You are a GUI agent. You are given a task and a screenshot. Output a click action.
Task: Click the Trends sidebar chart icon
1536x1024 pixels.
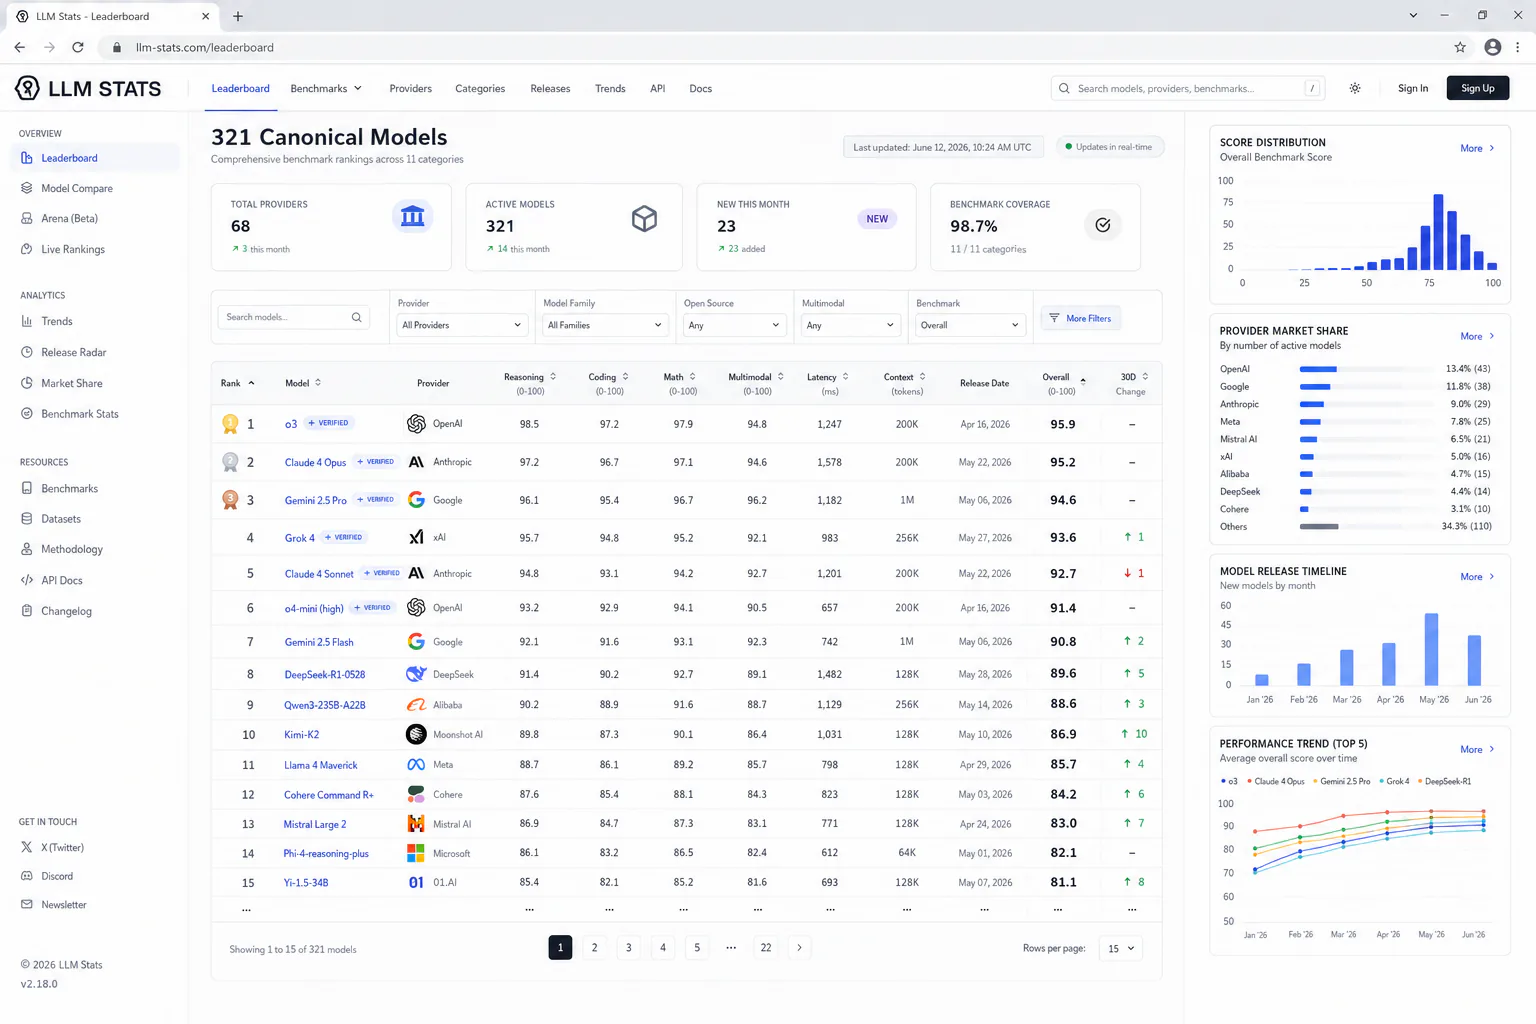[x=27, y=321]
